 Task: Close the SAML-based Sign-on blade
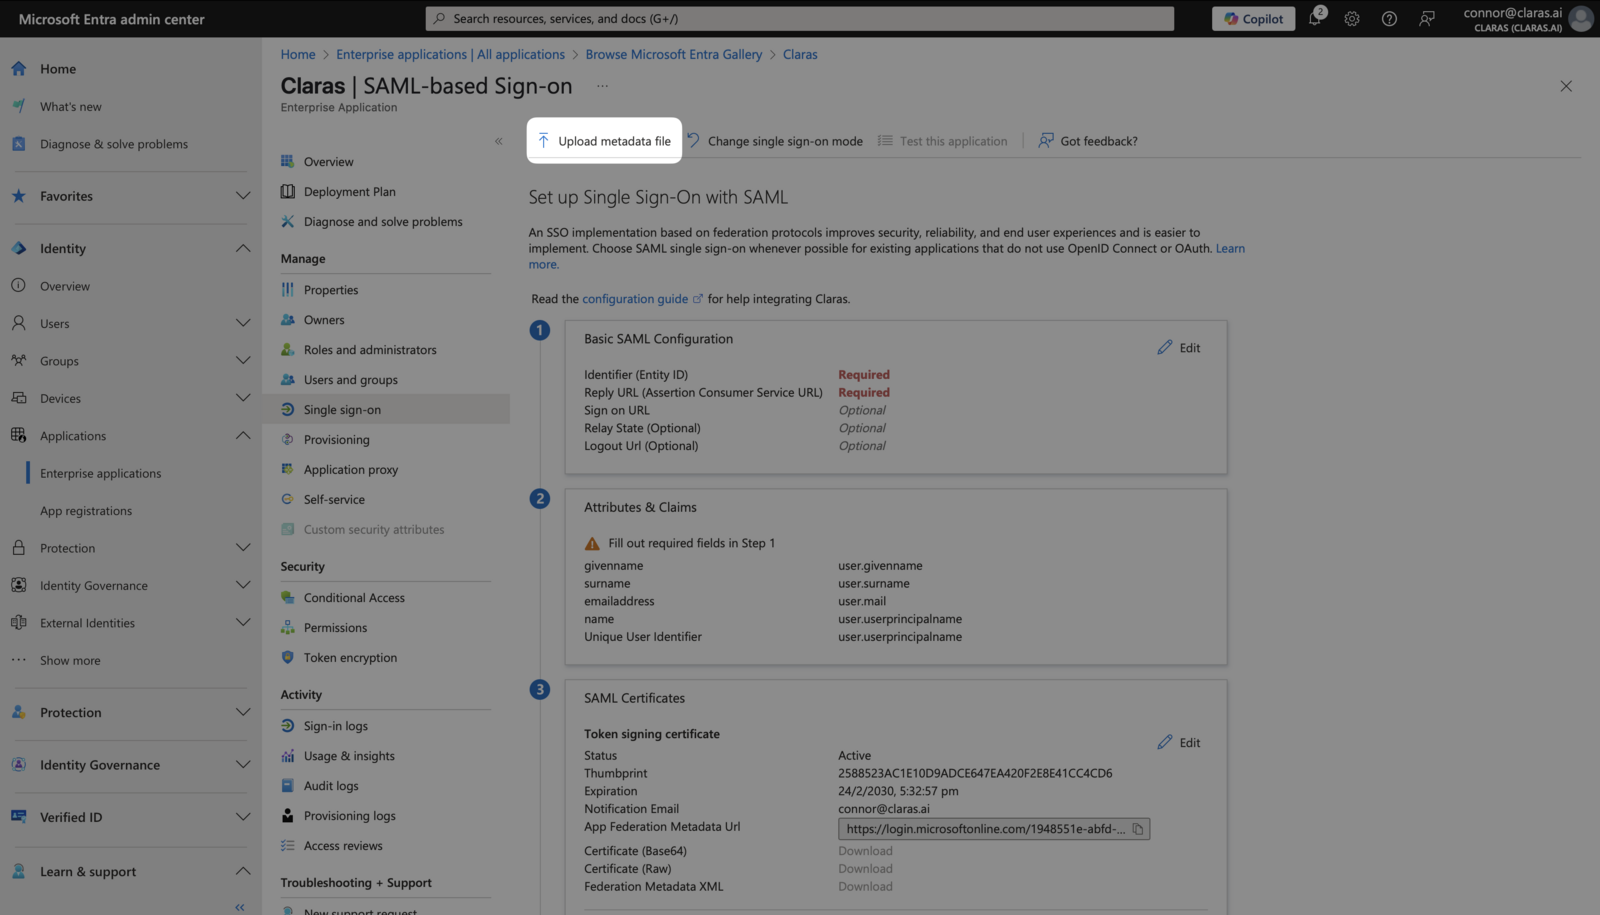point(1566,87)
